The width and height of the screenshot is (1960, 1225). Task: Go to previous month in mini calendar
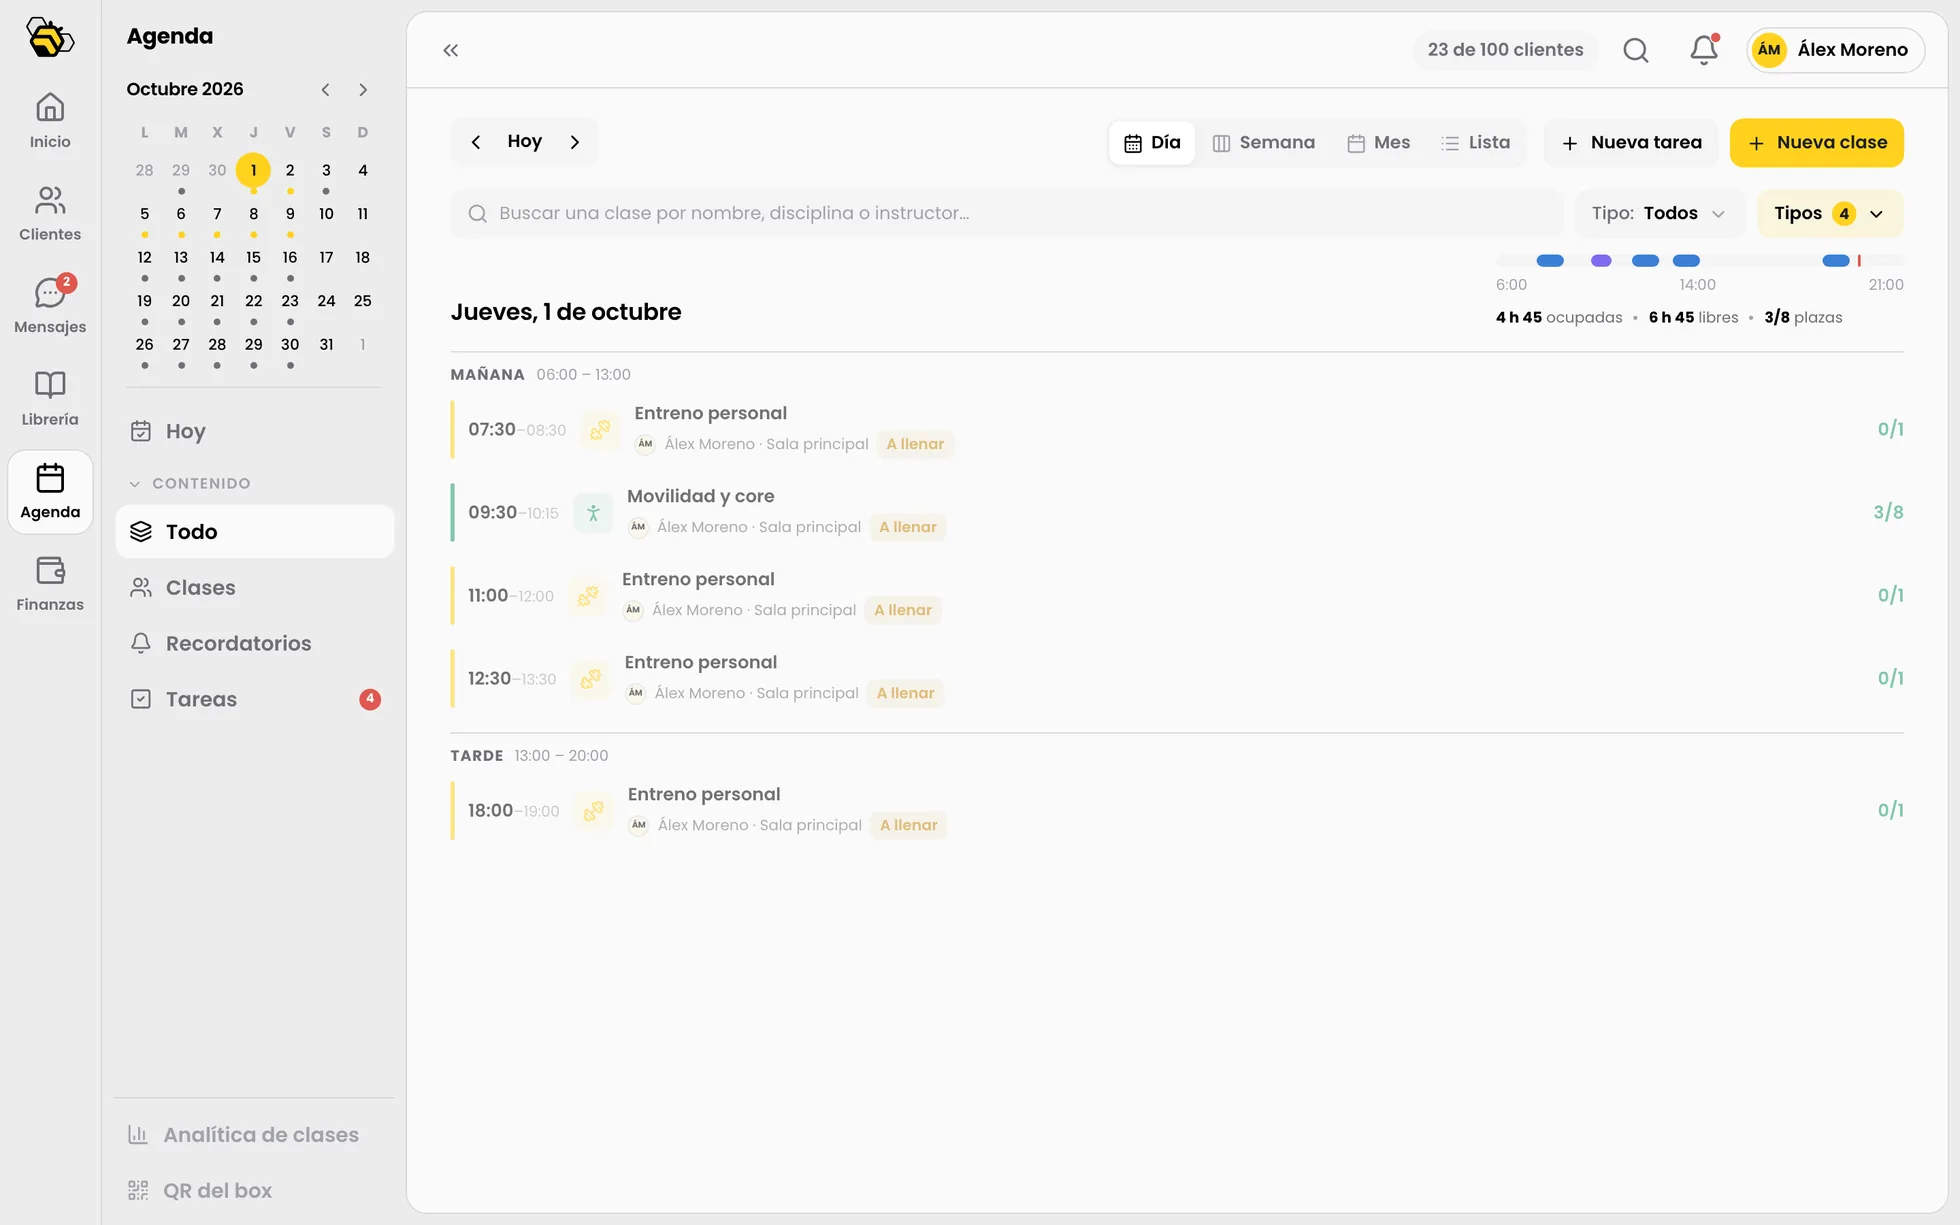click(x=326, y=90)
